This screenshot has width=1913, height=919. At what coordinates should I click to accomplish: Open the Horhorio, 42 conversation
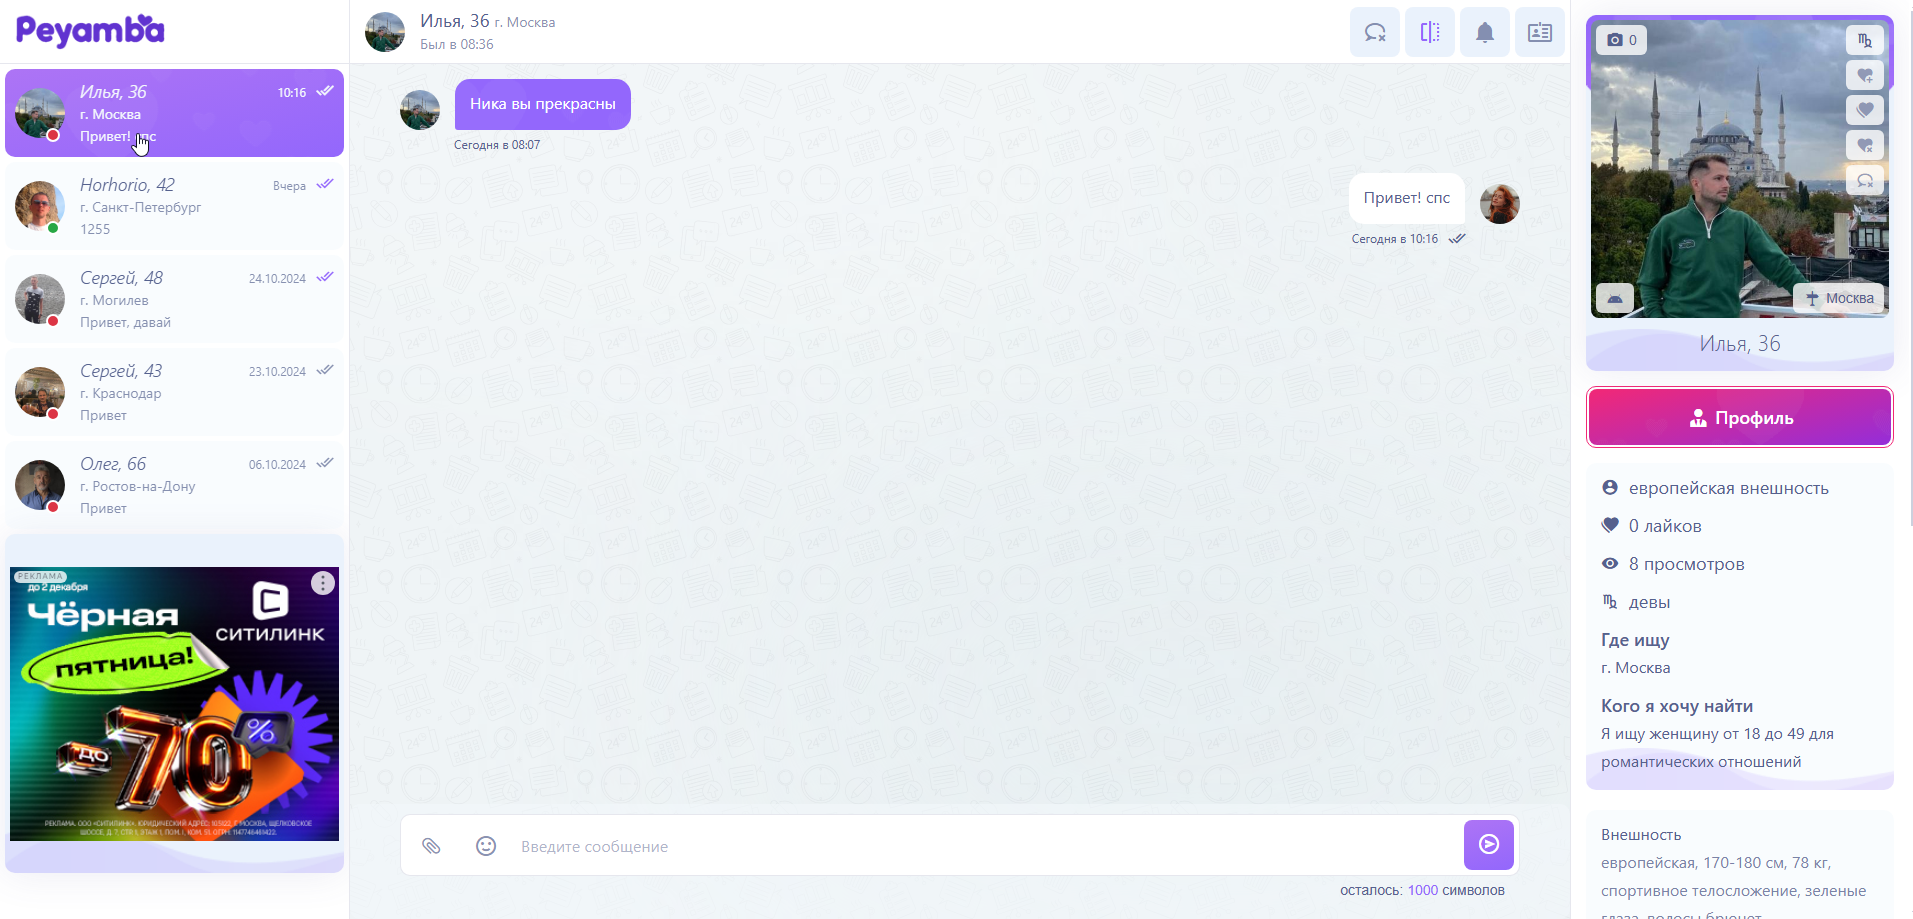(174, 206)
